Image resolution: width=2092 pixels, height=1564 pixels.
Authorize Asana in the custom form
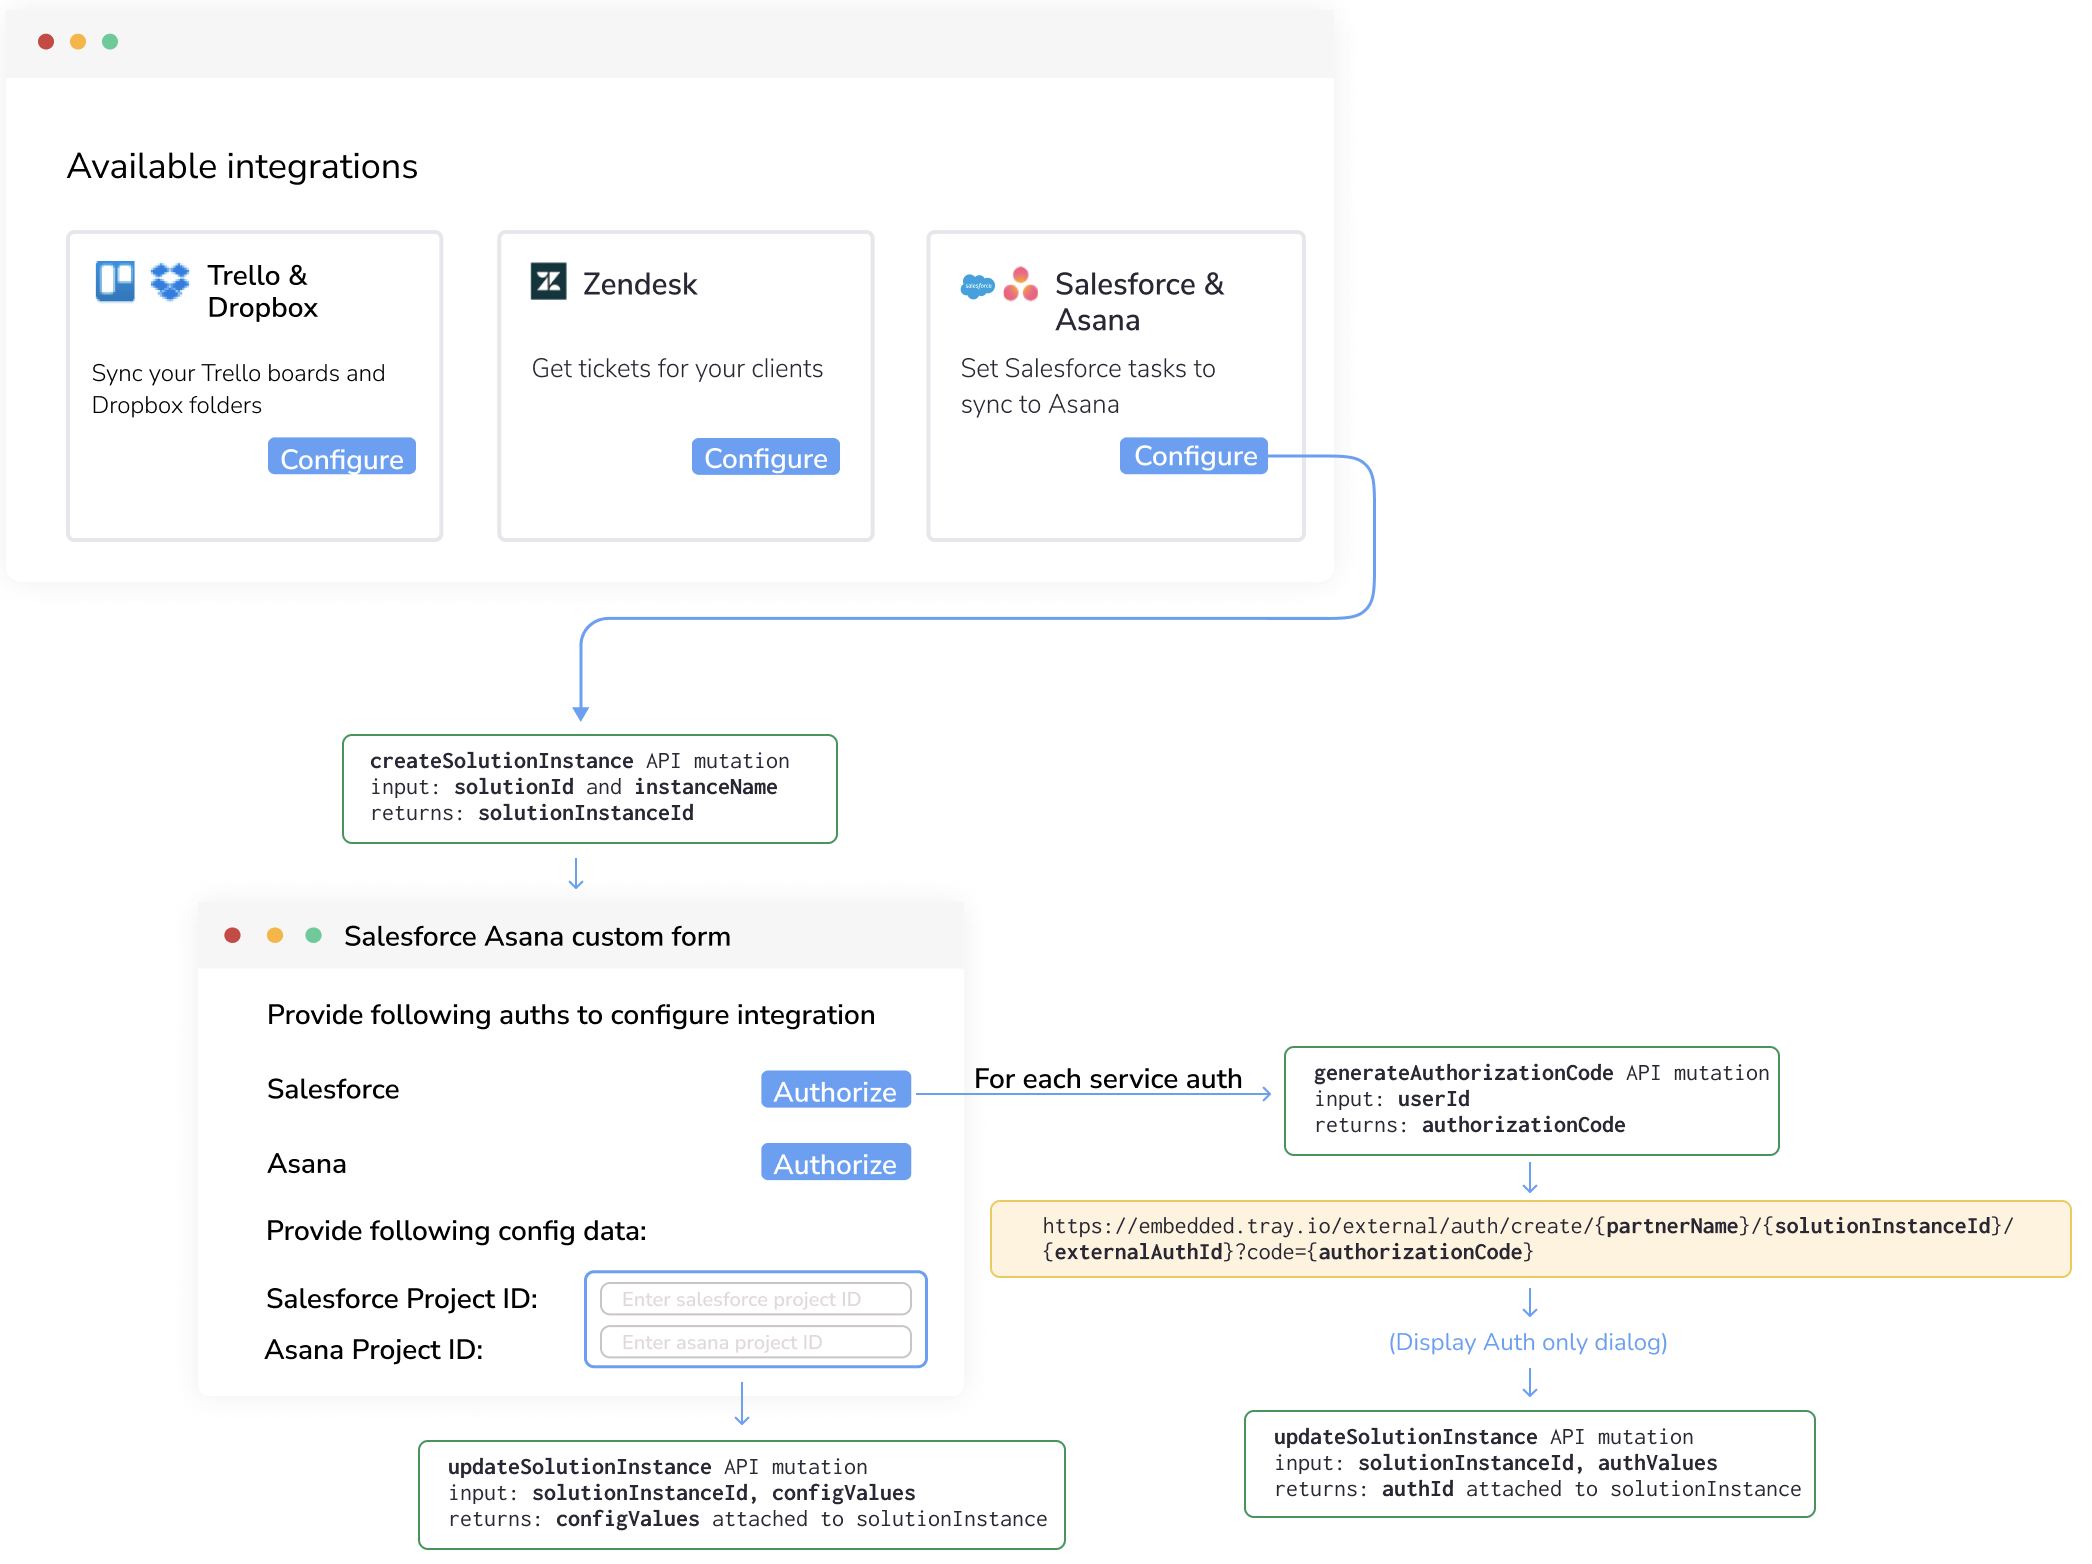click(835, 1162)
